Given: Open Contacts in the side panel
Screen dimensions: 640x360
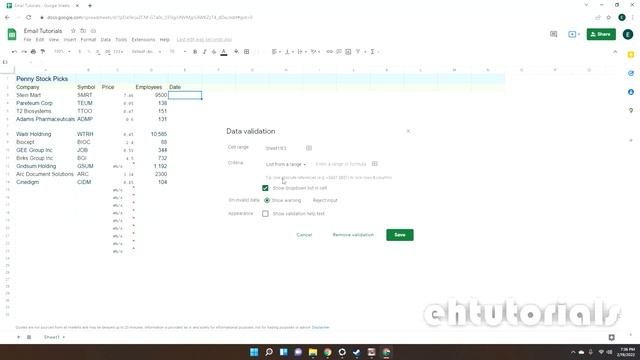Looking at the screenshot, I should [631, 92].
